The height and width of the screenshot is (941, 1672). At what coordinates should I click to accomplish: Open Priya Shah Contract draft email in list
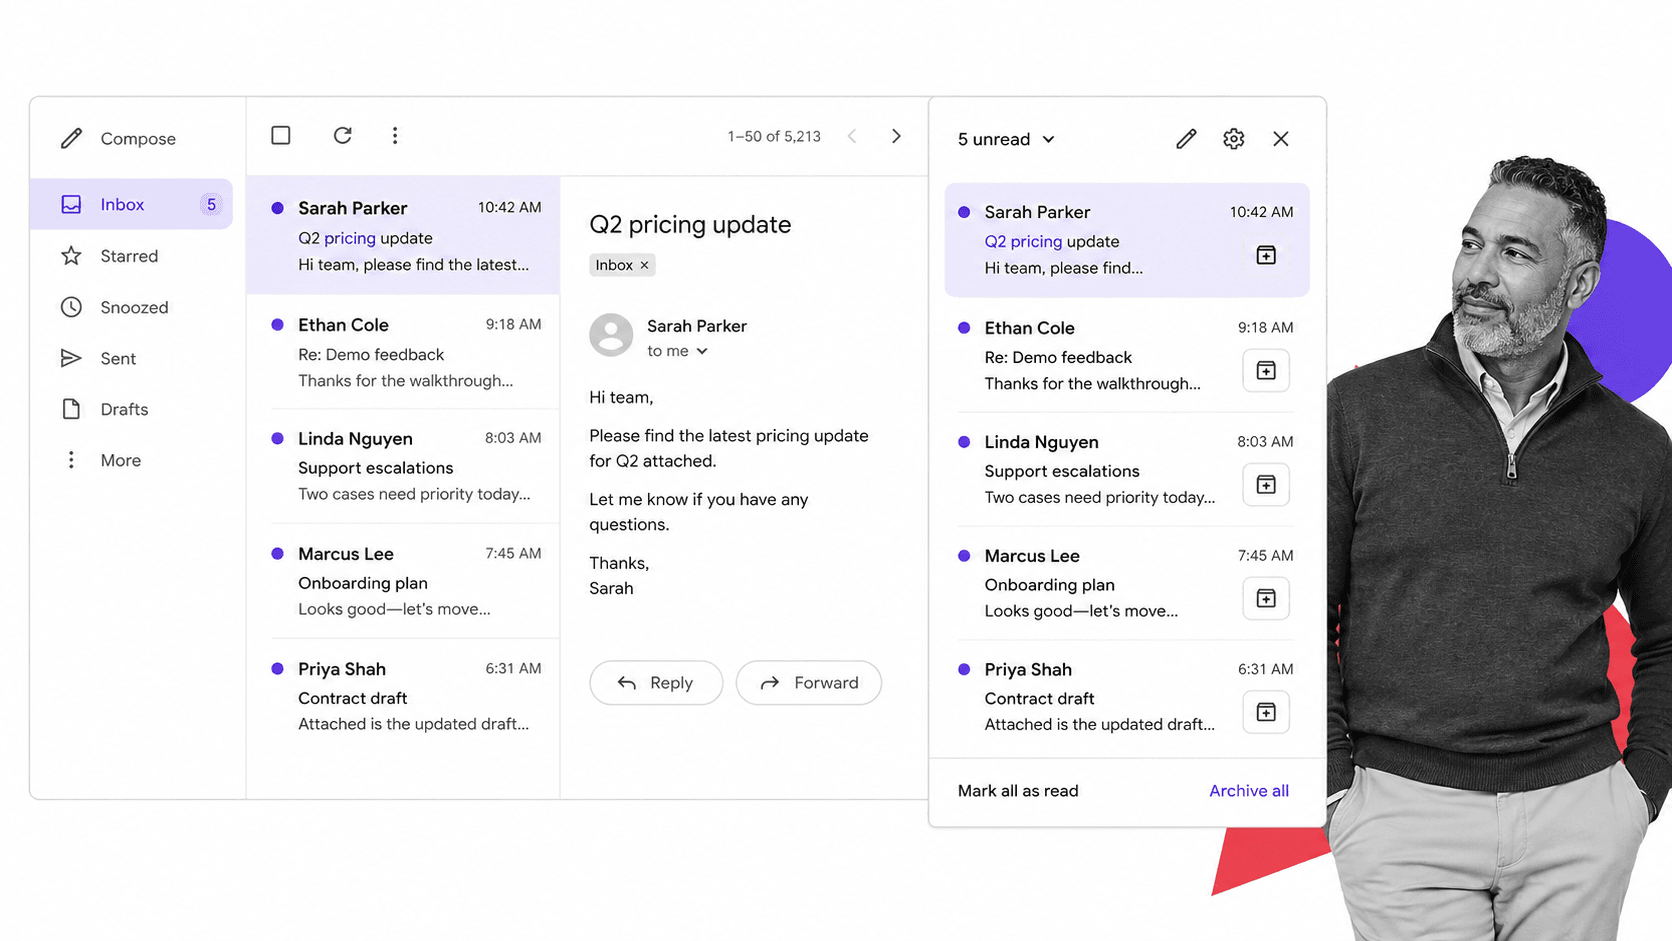point(403,696)
